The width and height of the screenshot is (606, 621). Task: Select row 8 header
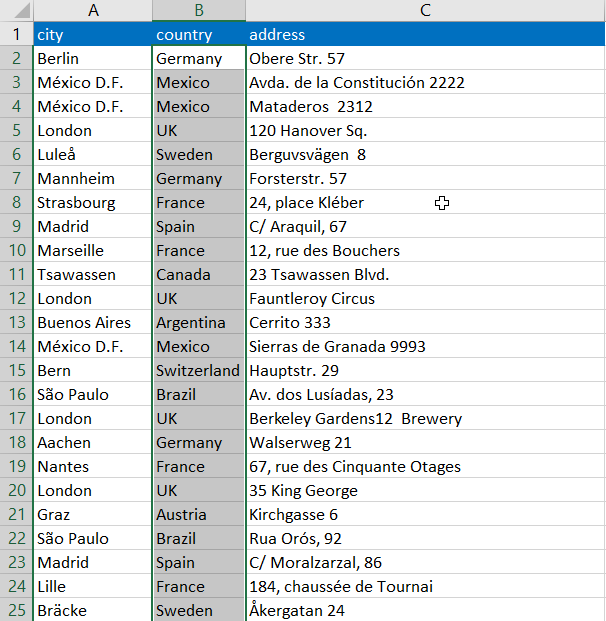pyautogui.click(x=16, y=202)
